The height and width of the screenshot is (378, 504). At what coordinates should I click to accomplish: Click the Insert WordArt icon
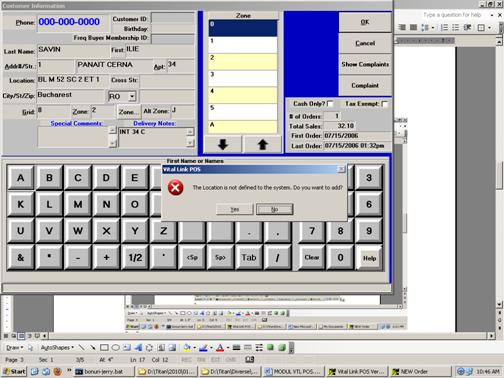pyautogui.click(x=138, y=348)
